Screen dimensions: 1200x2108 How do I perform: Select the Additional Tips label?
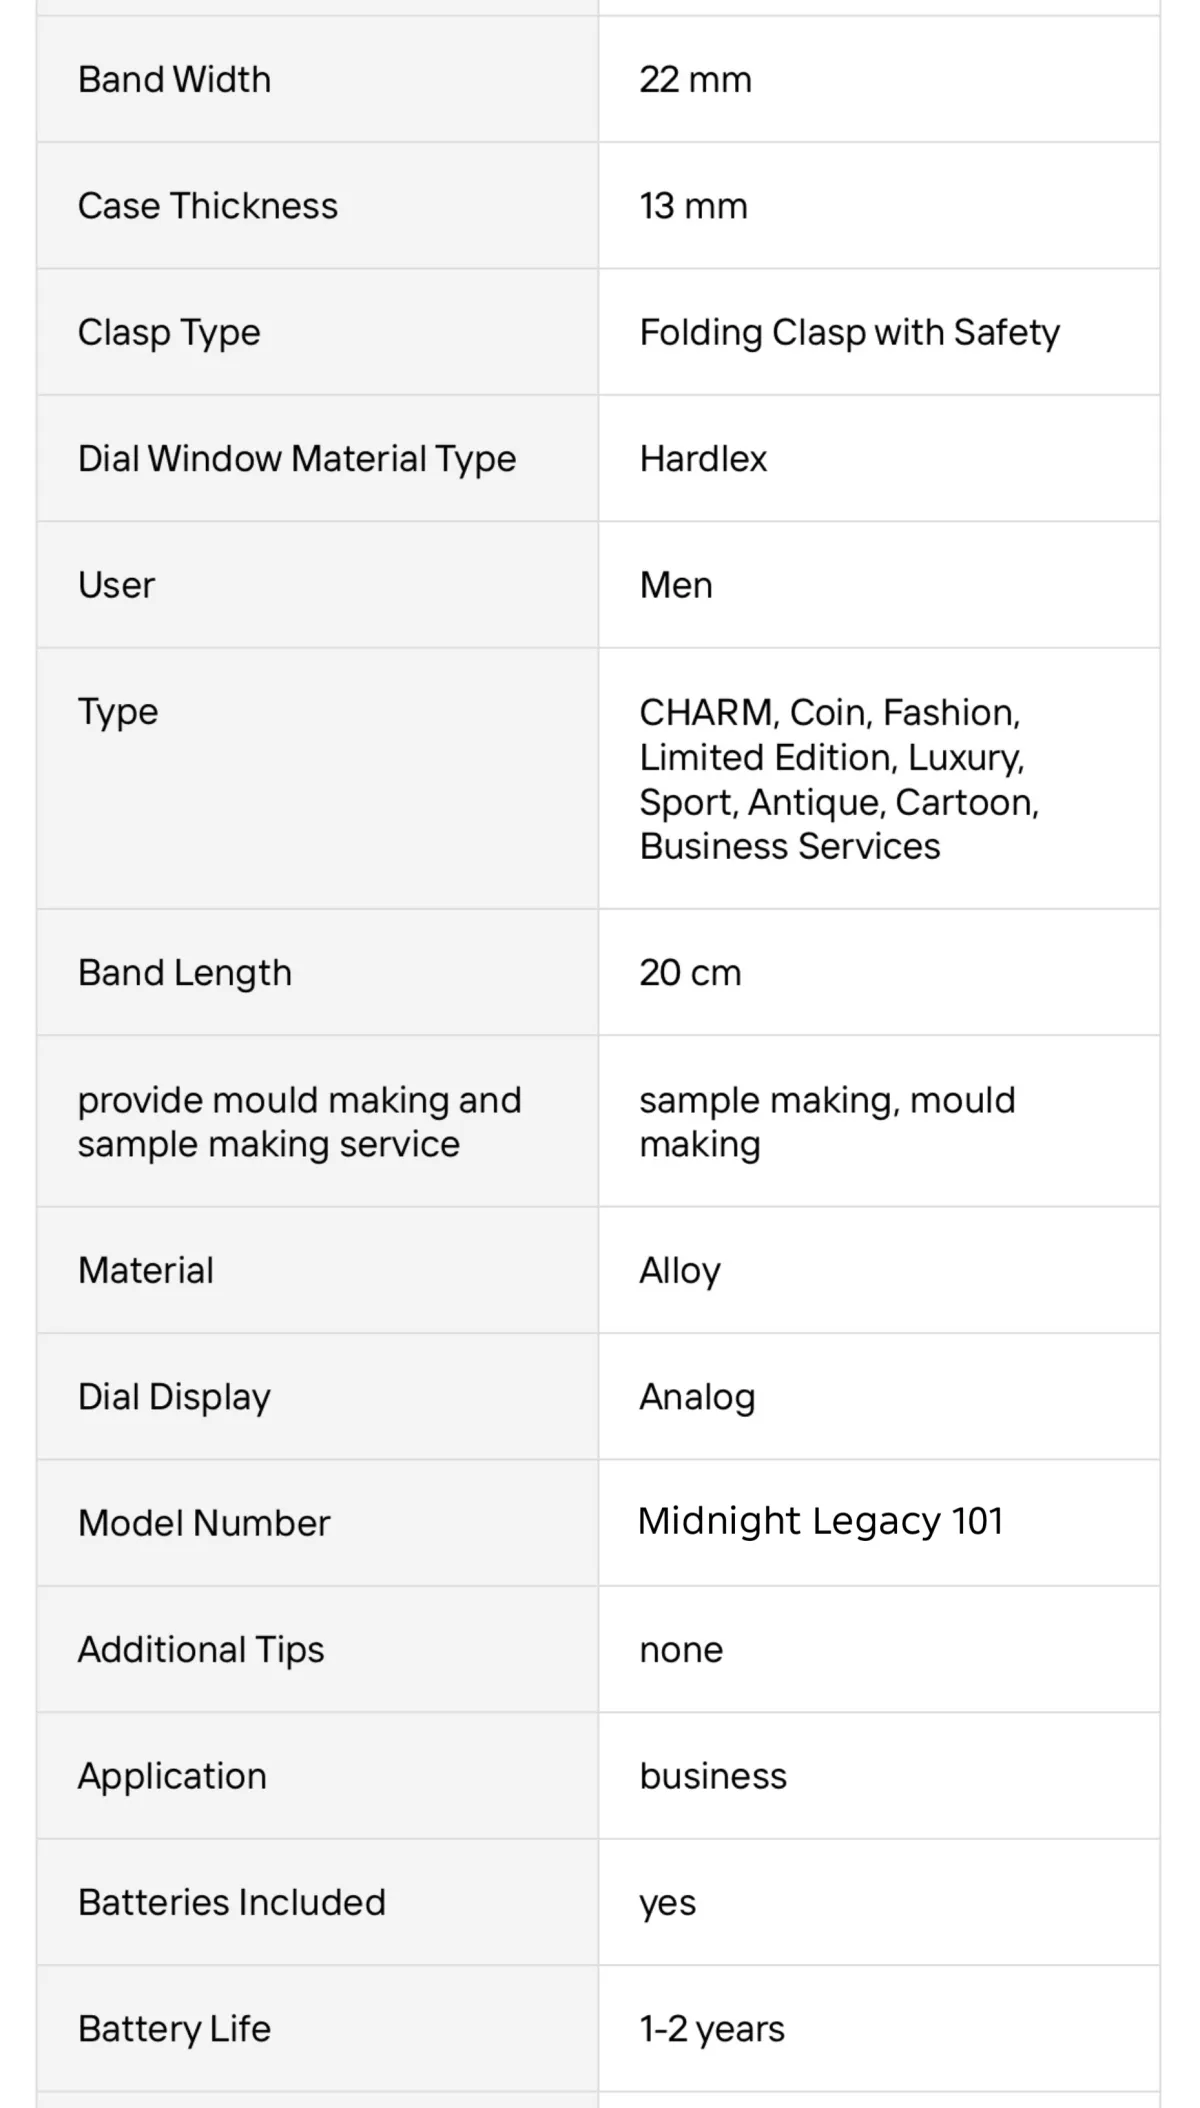(201, 1650)
